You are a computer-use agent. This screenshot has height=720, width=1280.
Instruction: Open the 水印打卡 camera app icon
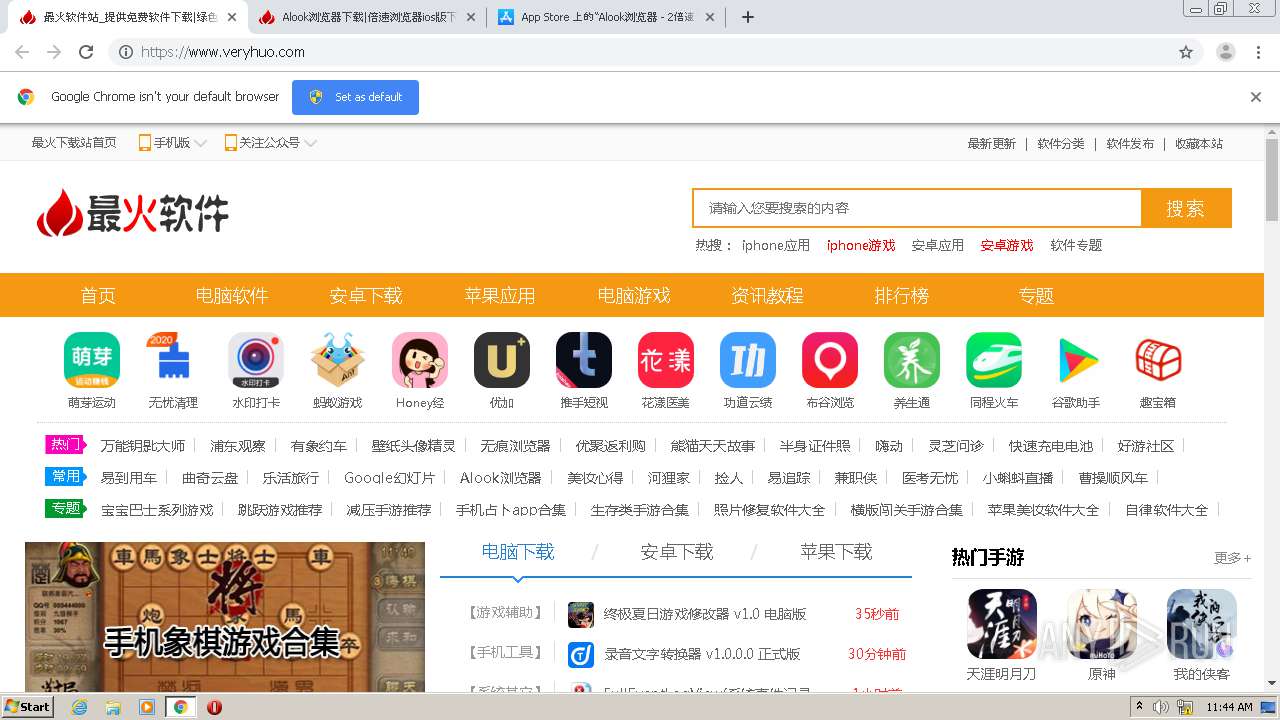pos(256,360)
